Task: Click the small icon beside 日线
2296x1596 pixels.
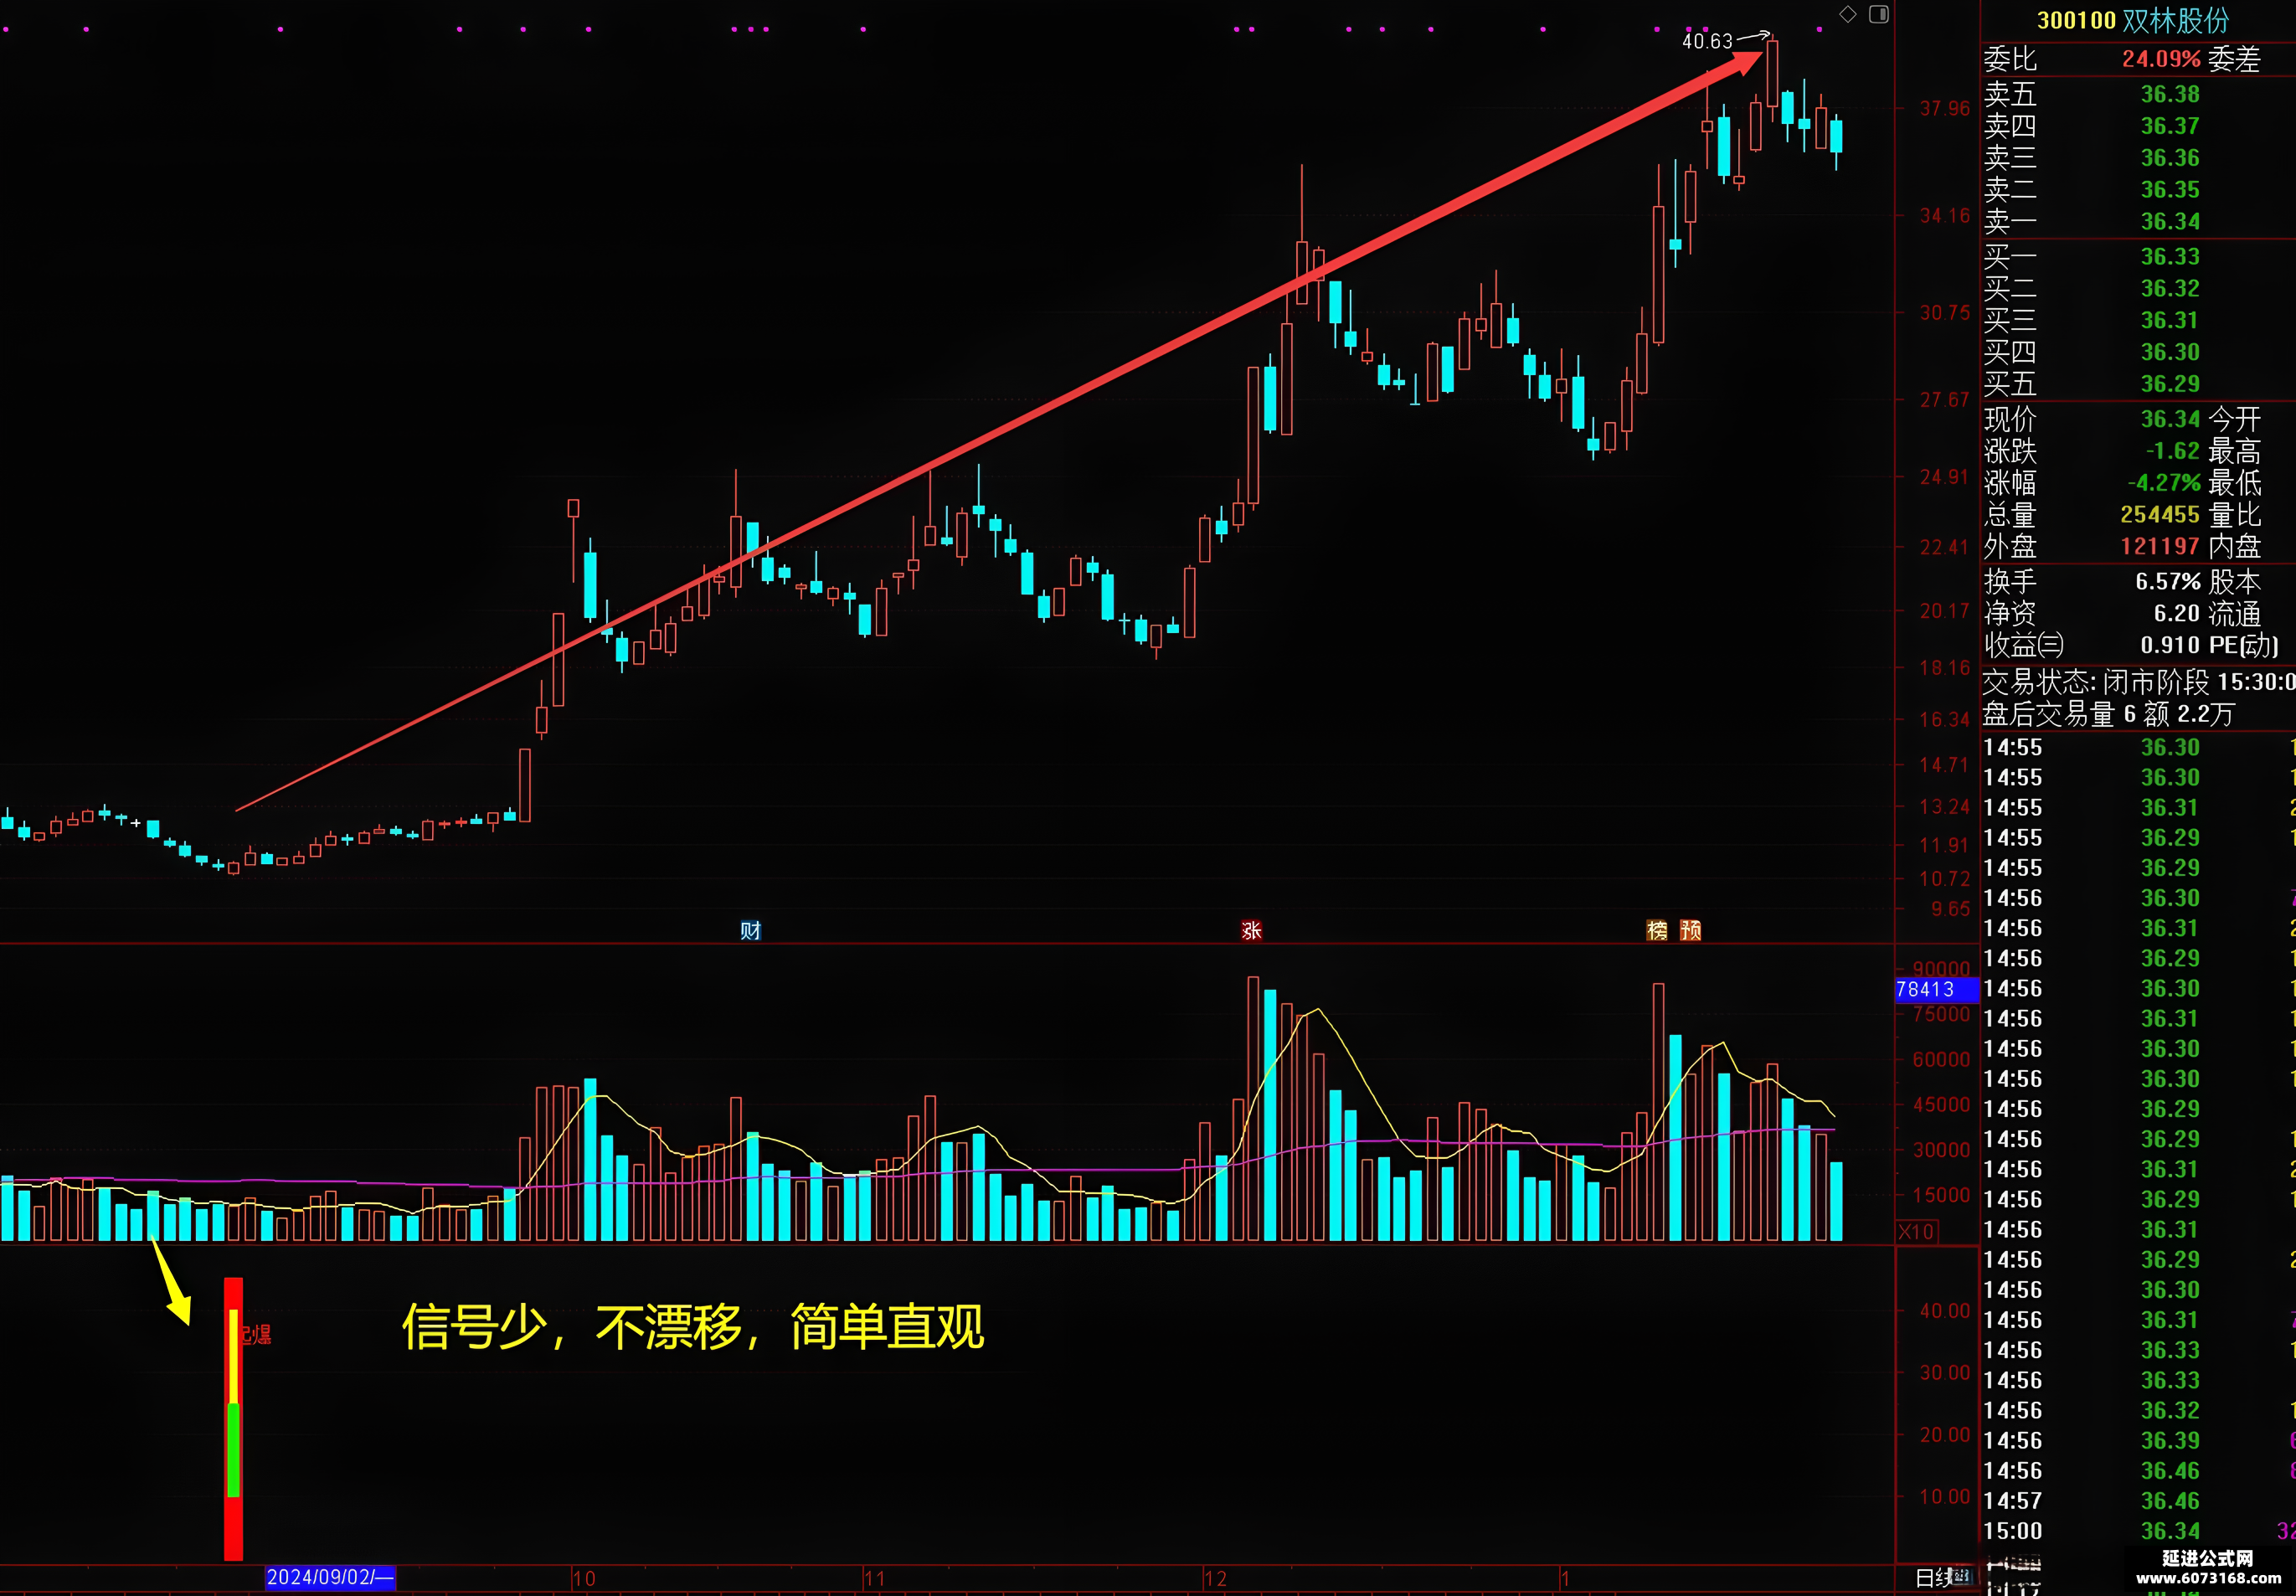Action: pos(1962,1576)
